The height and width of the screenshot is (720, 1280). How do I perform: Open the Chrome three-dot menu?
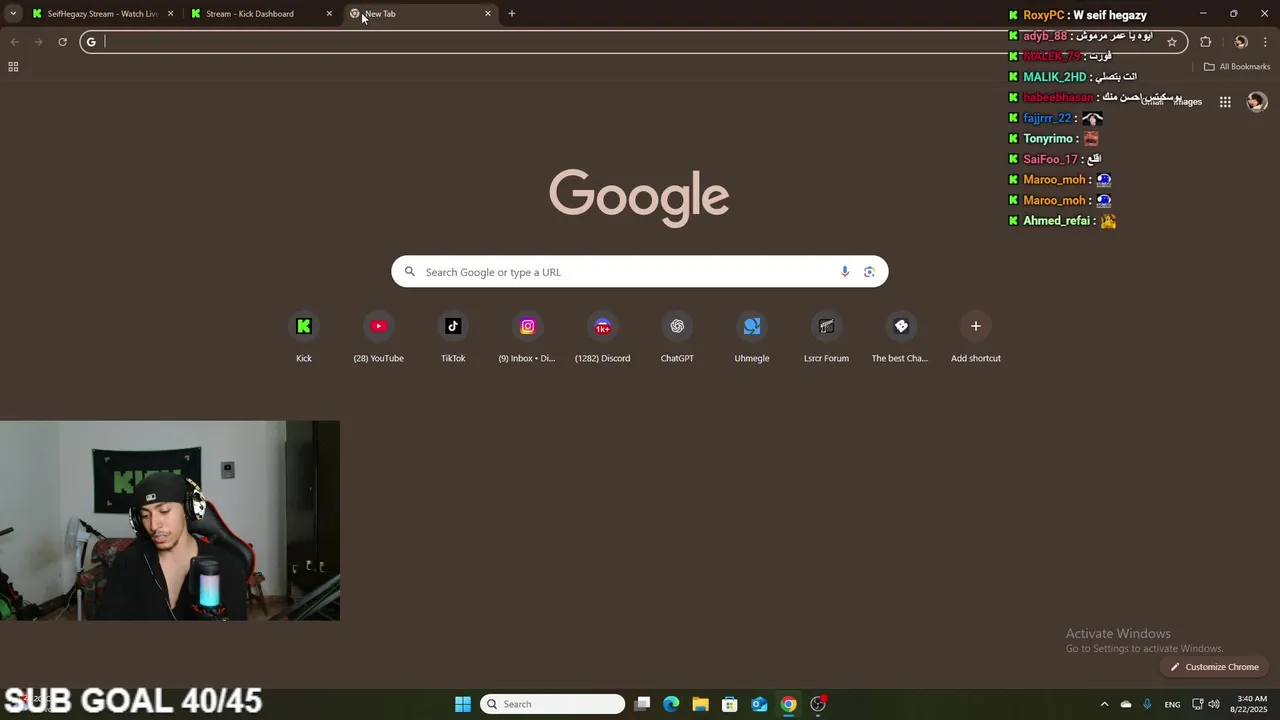(x=1265, y=42)
